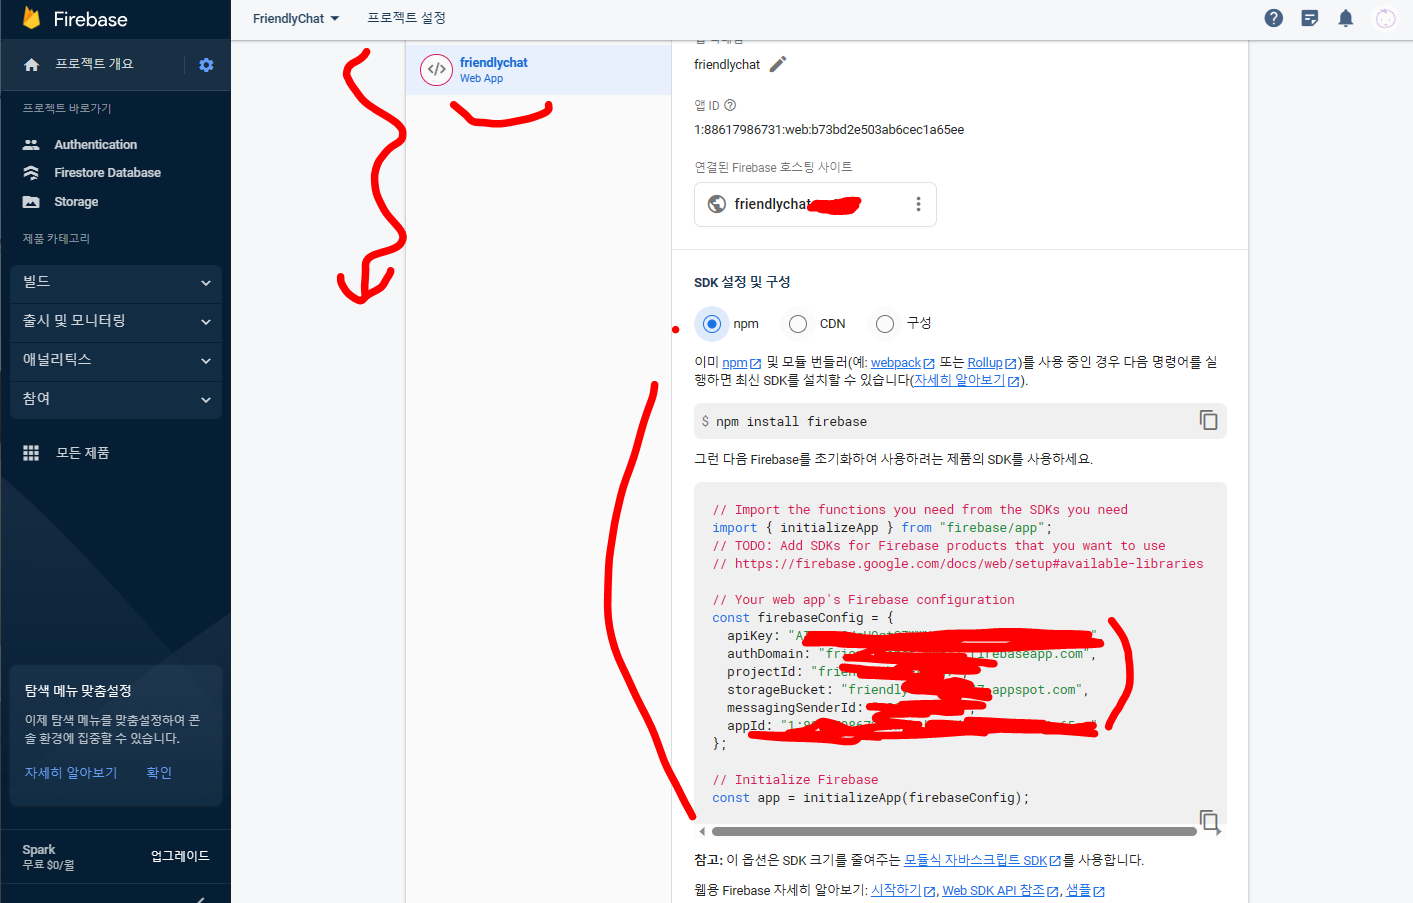Click the user account avatar
Image resolution: width=1413 pixels, height=903 pixels.
pyautogui.click(x=1386, y=18)
